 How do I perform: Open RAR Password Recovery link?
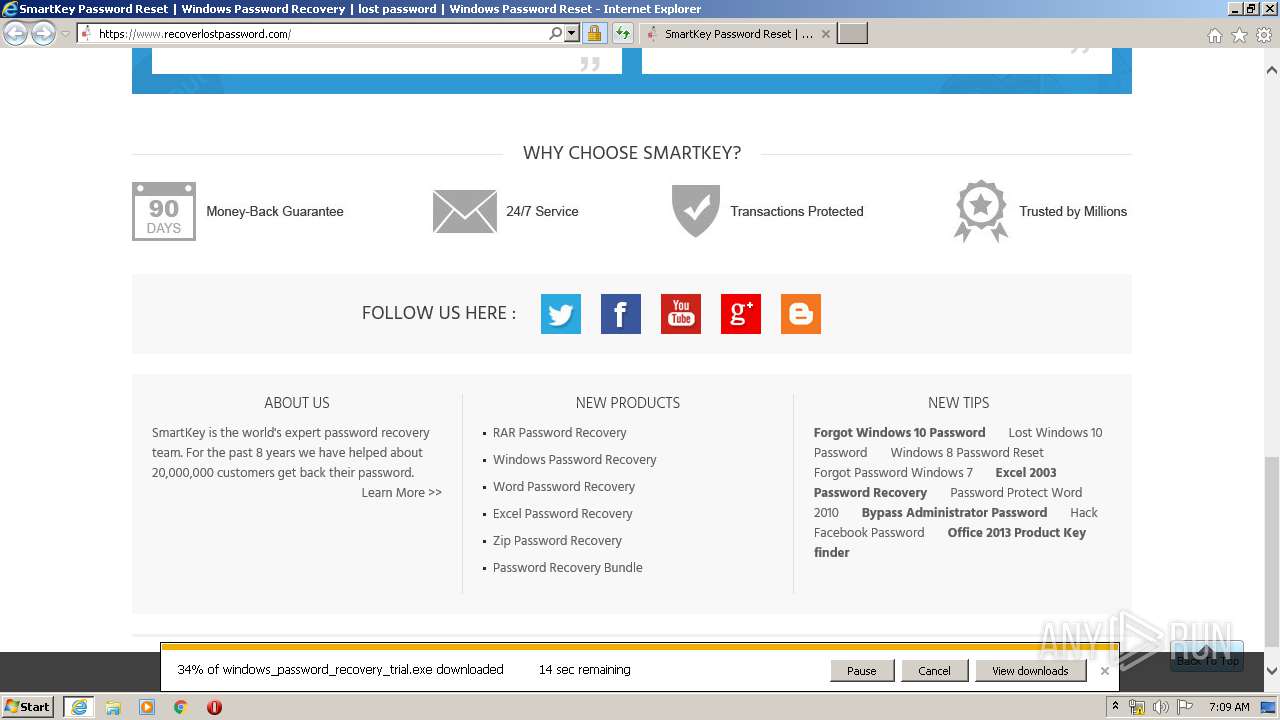click(x=559, y=433)
